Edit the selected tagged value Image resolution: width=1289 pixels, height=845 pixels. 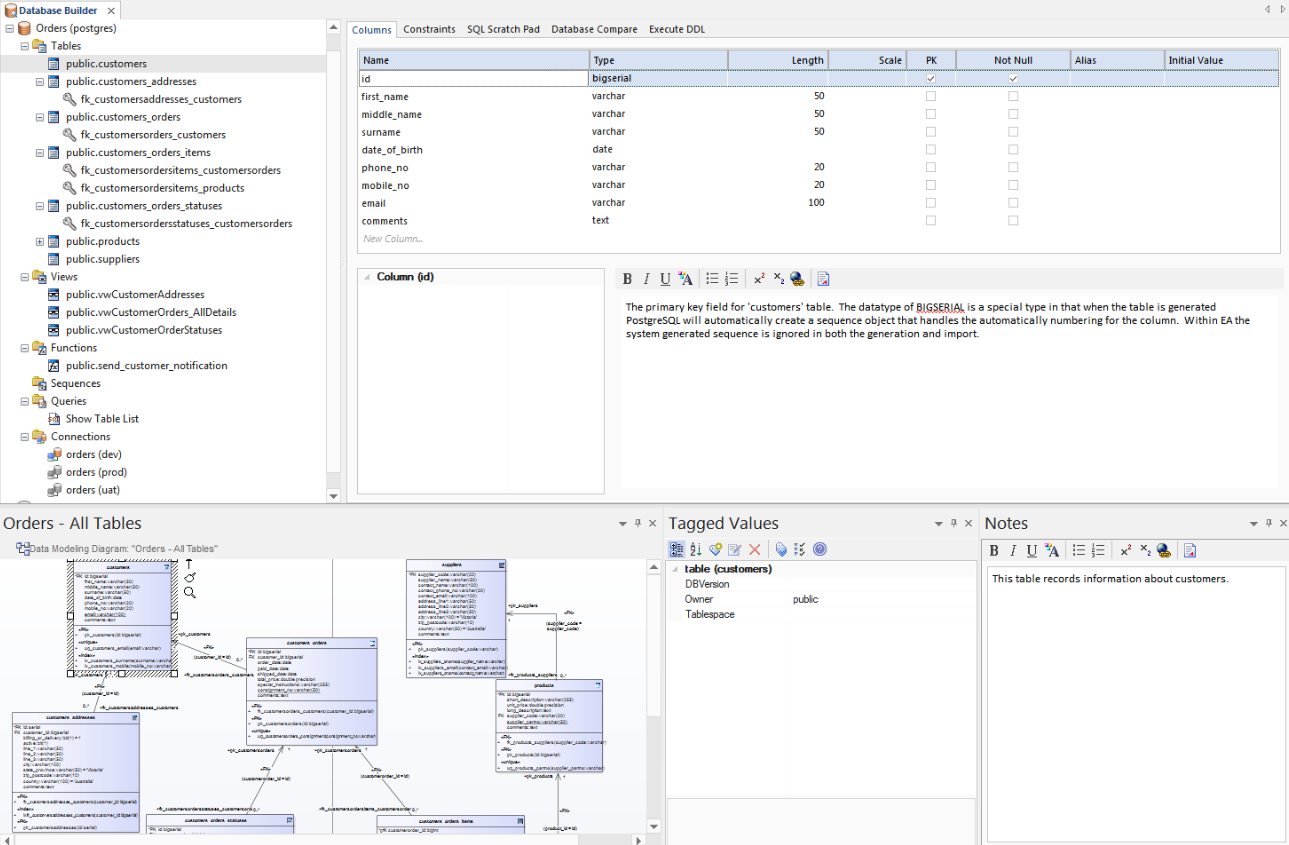pyautogui.click(x=735, y=550)
